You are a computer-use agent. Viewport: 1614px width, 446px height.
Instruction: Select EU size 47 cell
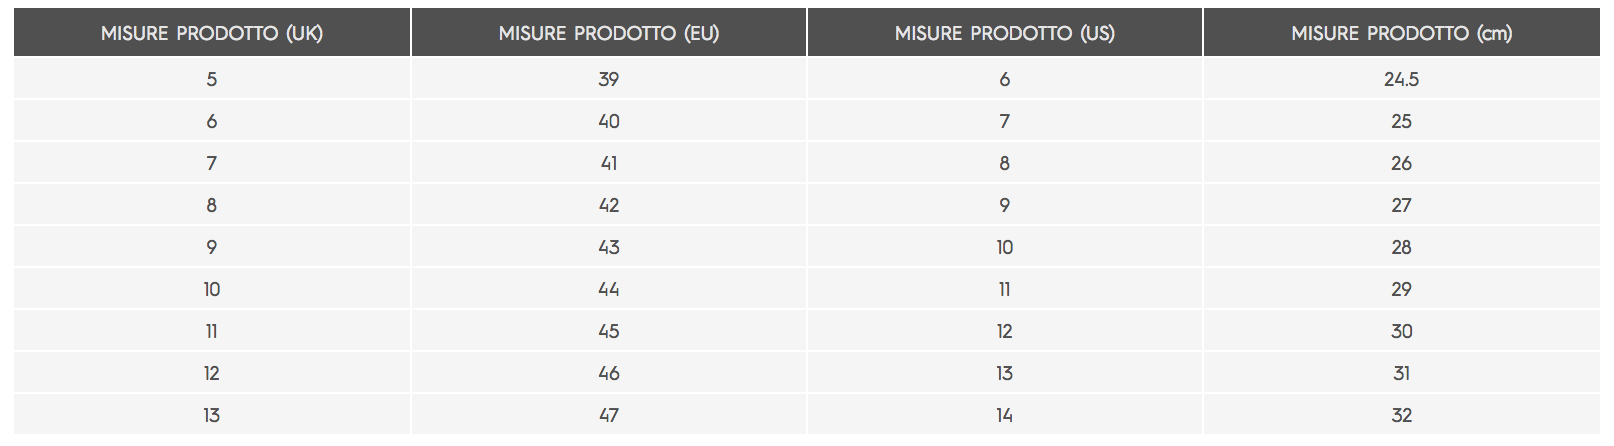(609, 415)
